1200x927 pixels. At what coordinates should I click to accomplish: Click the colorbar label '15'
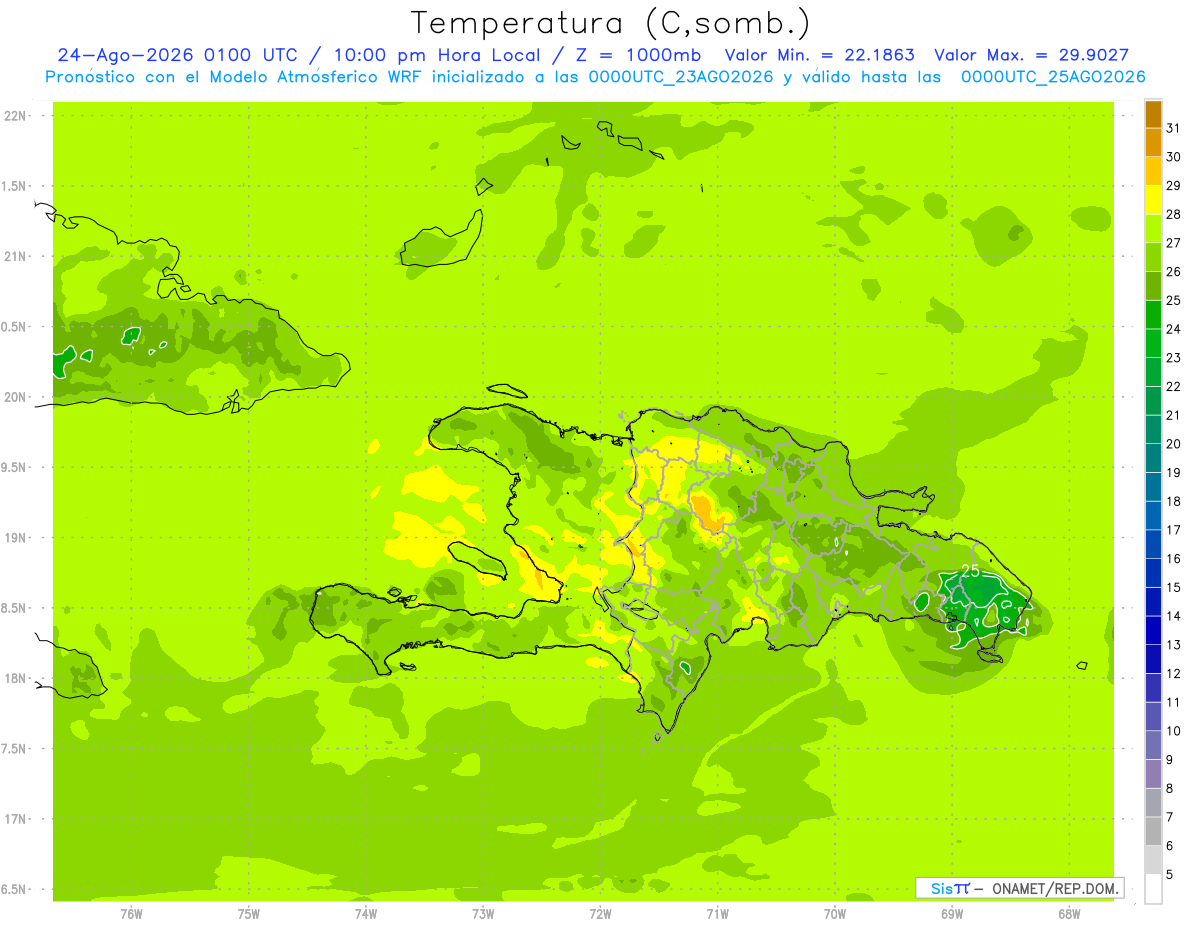pos(1174,588)
